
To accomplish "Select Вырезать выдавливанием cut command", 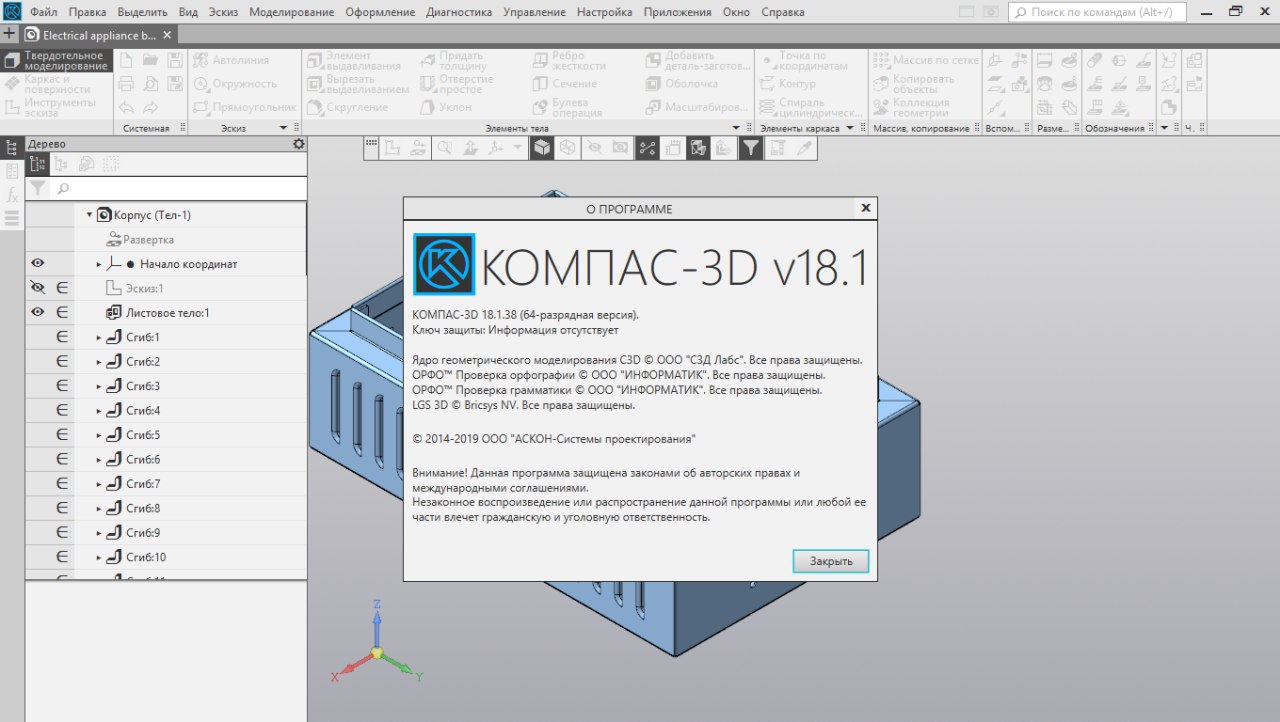I will (x=357, y=84).
